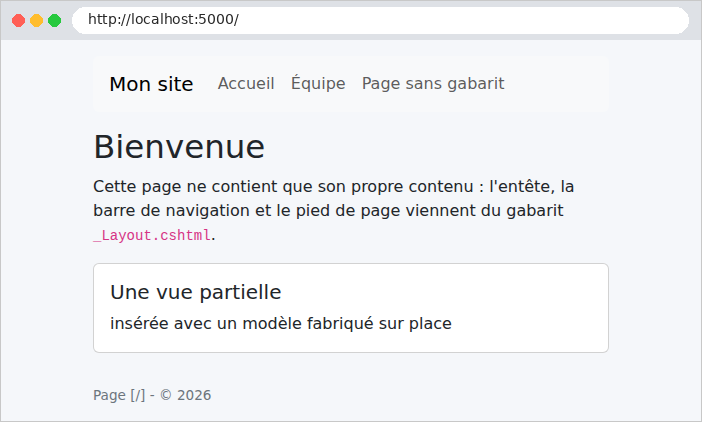Open the Page sans gabarit link

[433, 84]
